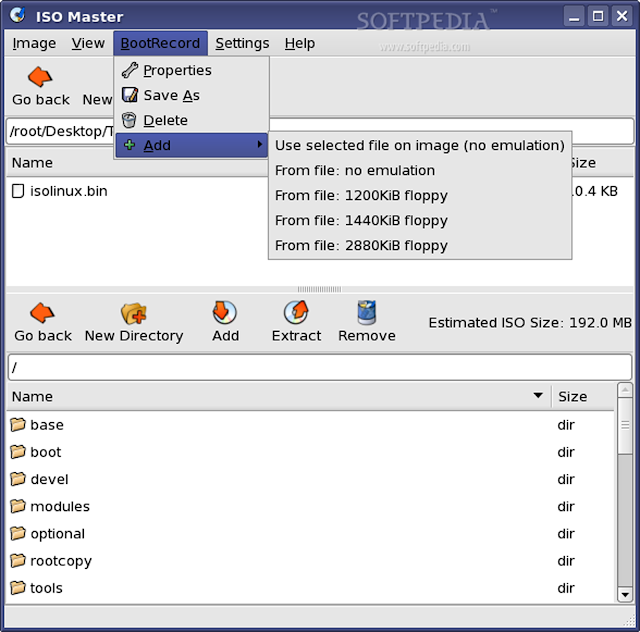640x632 pixels.
Task: Click the Estimated ISO Size: 192.0 MB label
Action: click(x=530, y=323)
